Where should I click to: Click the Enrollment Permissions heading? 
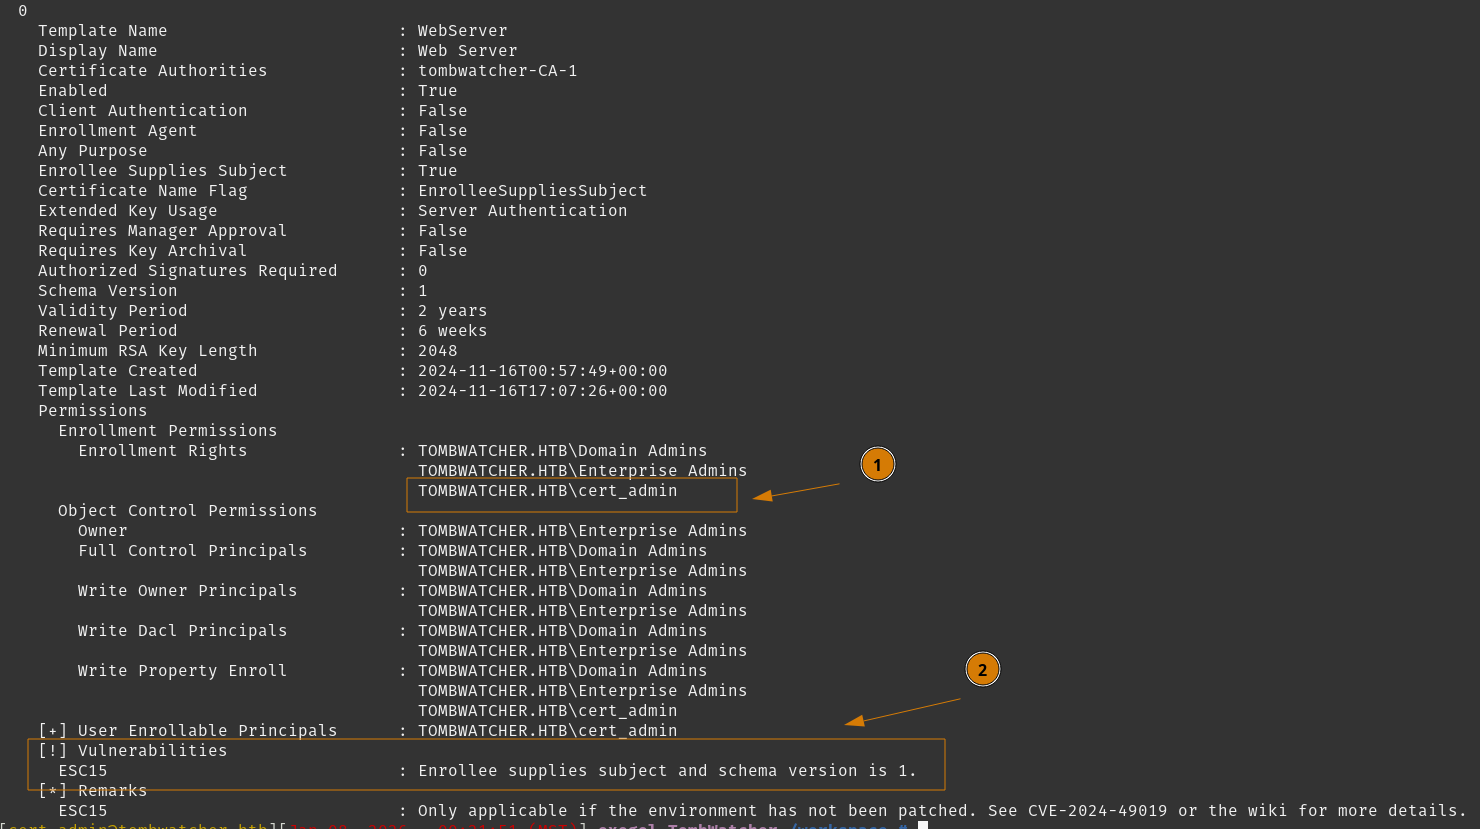tap(167, 431)
